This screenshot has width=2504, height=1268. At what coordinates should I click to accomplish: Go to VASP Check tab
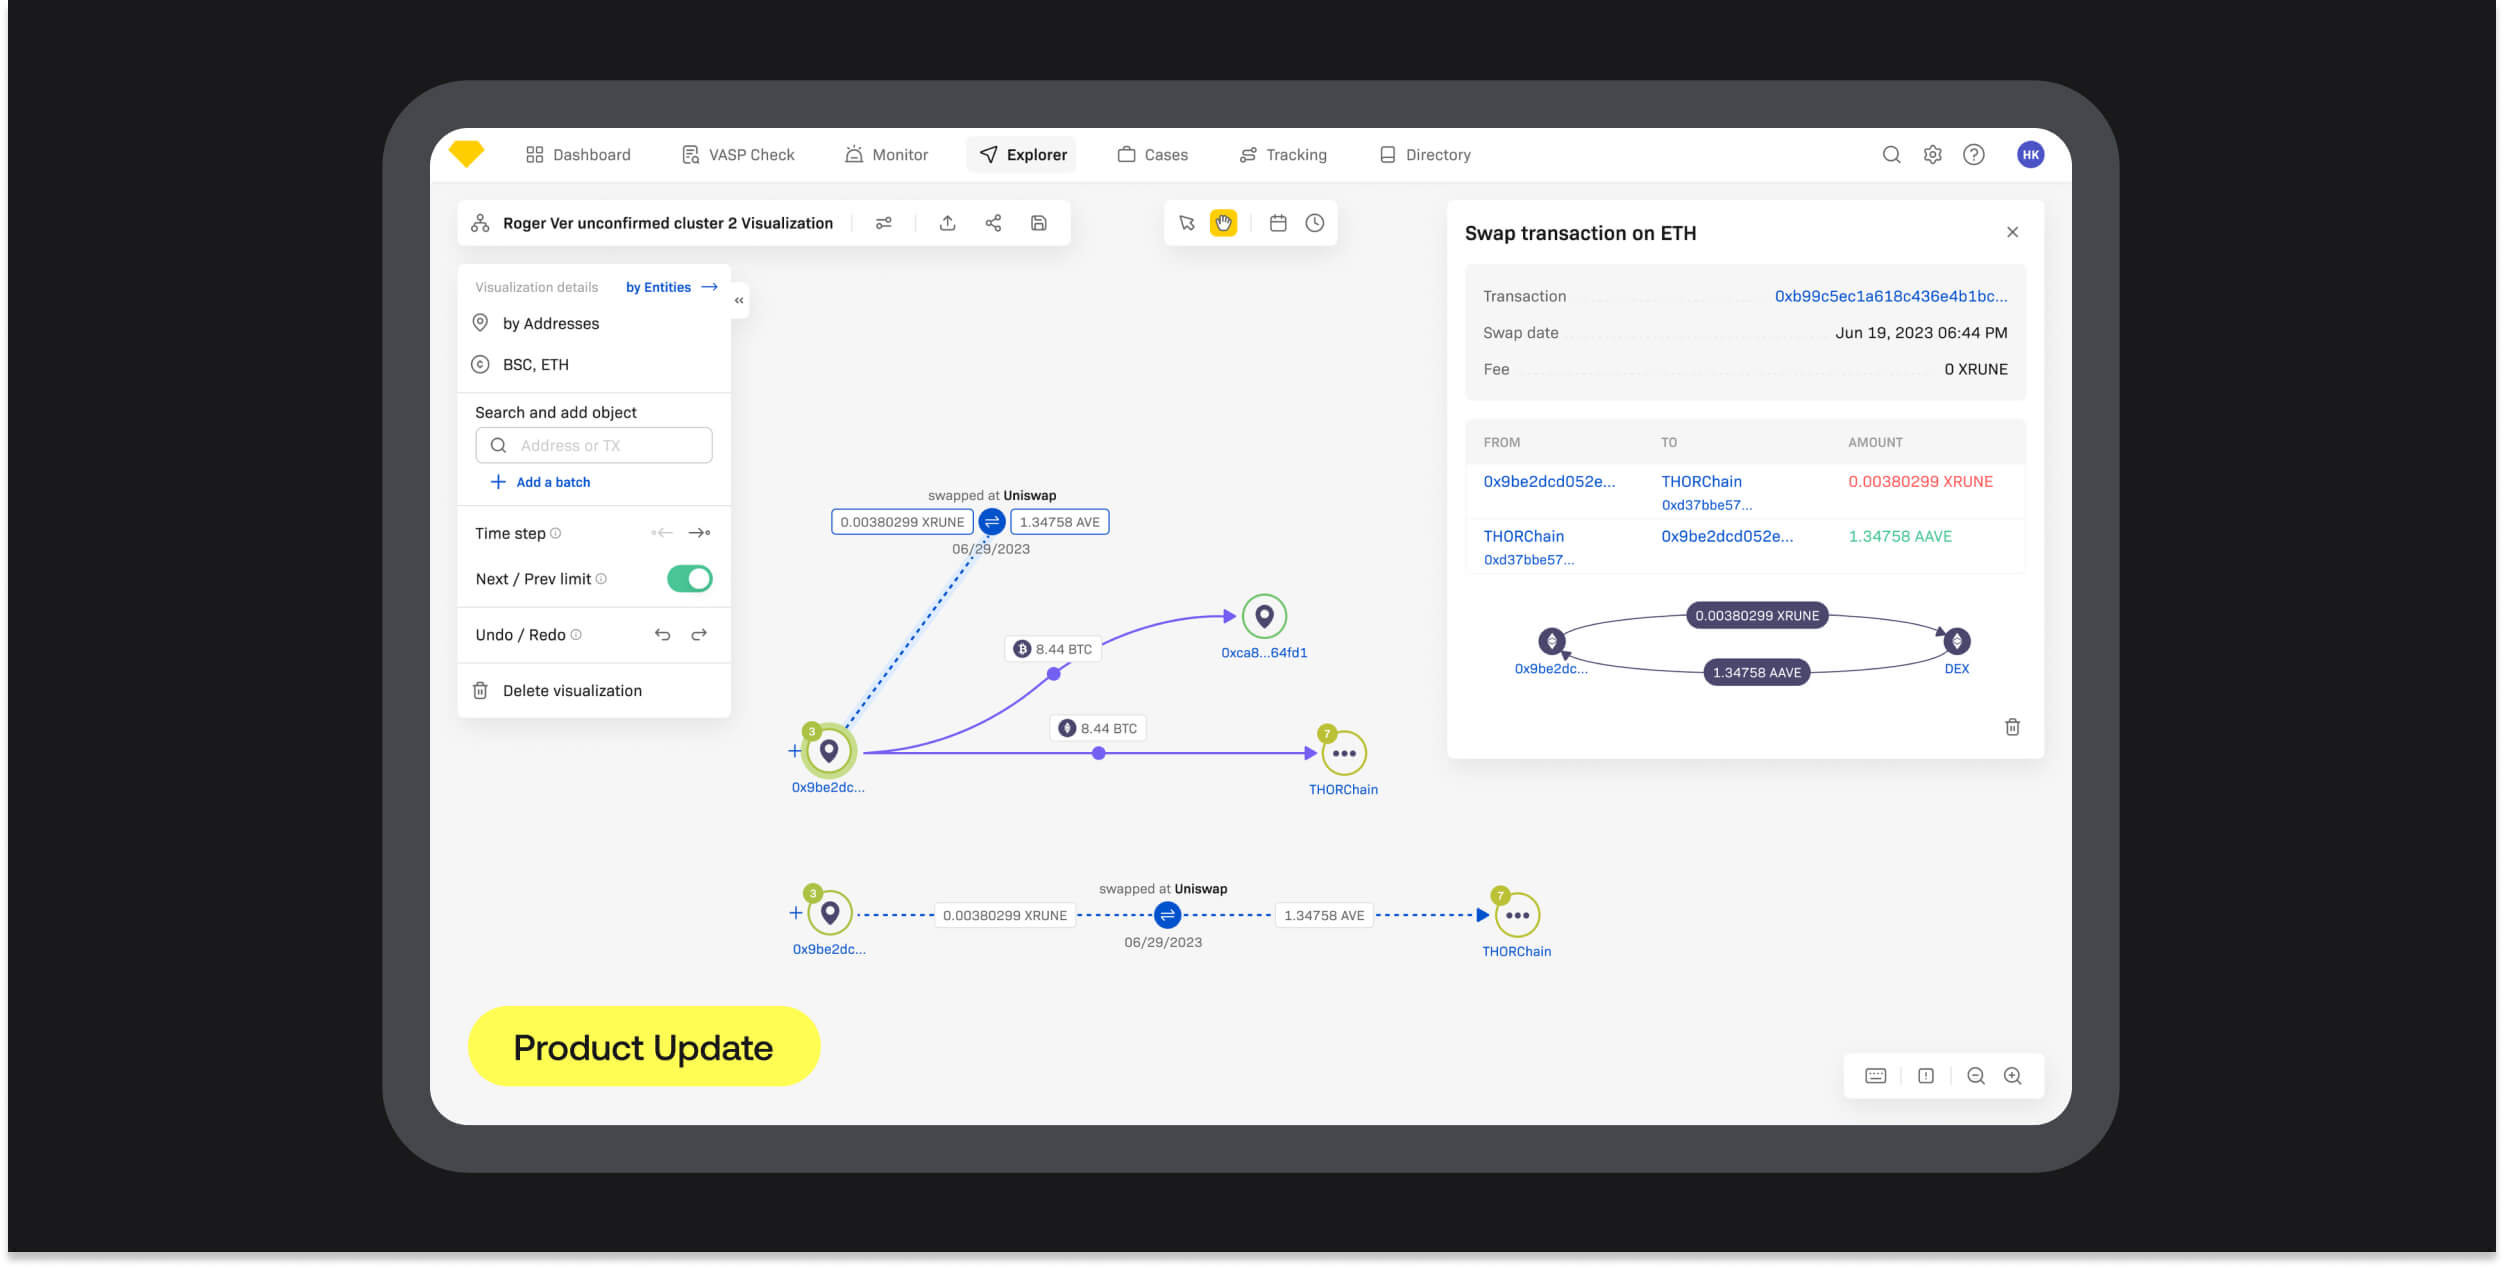click(x=738, y=155)
